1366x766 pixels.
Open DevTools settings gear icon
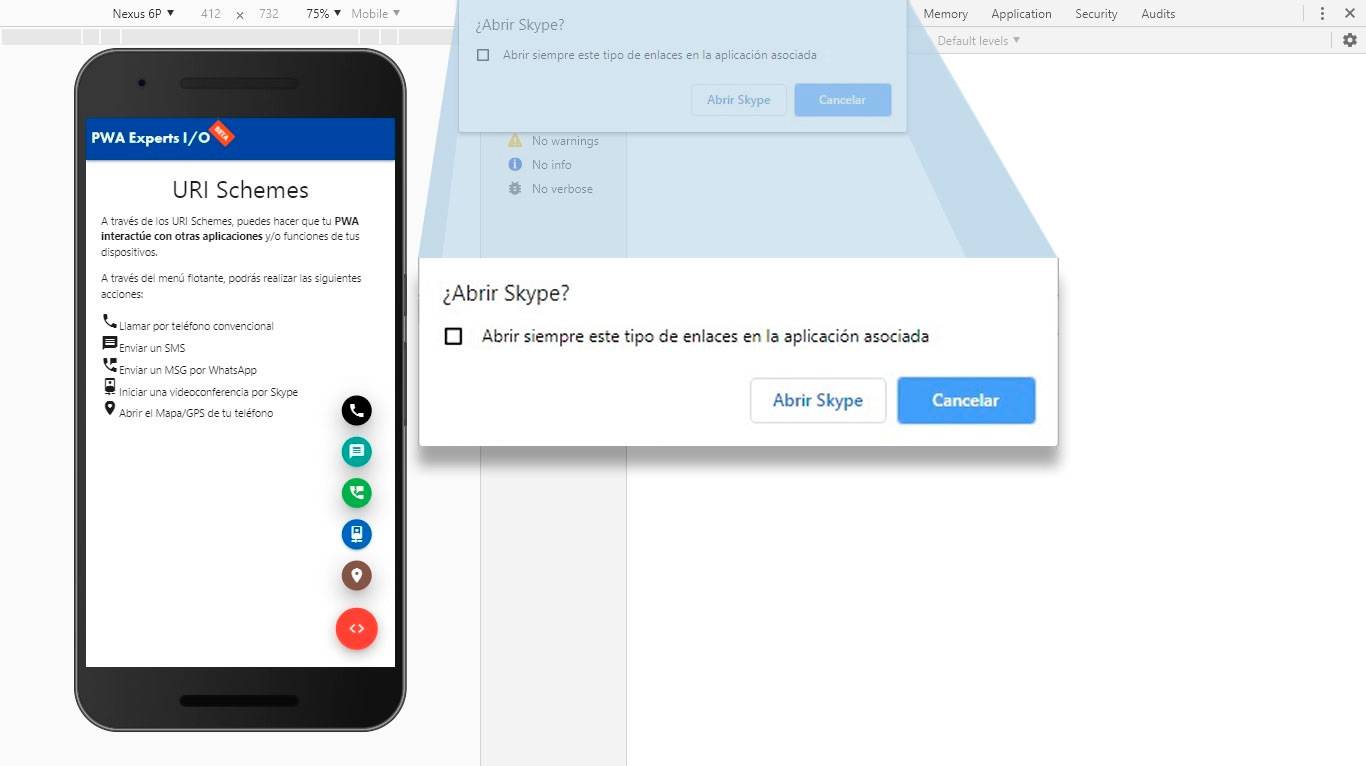1350,40
